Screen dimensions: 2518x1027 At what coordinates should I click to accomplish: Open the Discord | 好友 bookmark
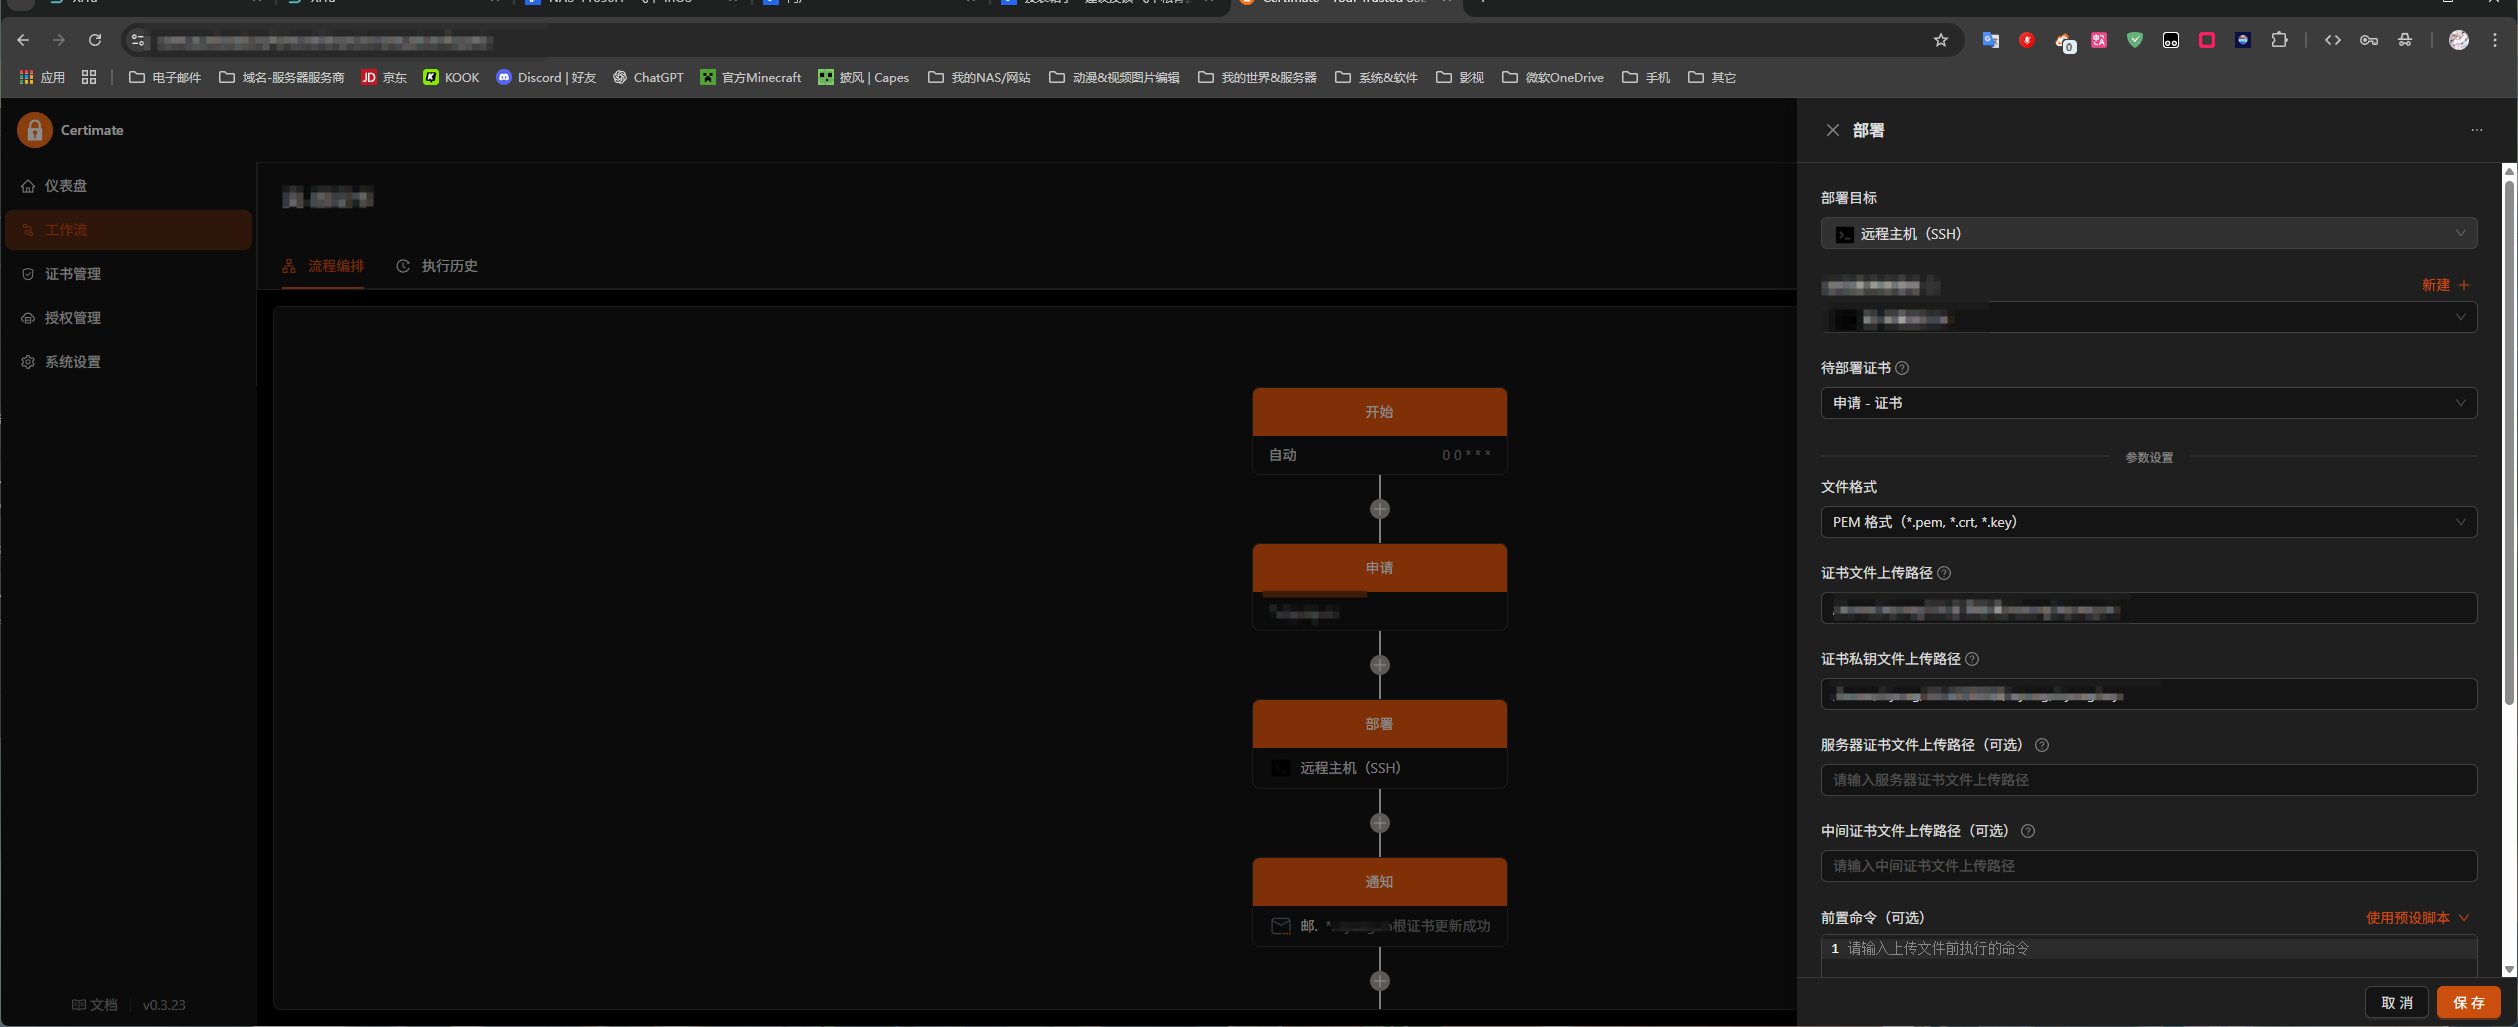(546, 77)
